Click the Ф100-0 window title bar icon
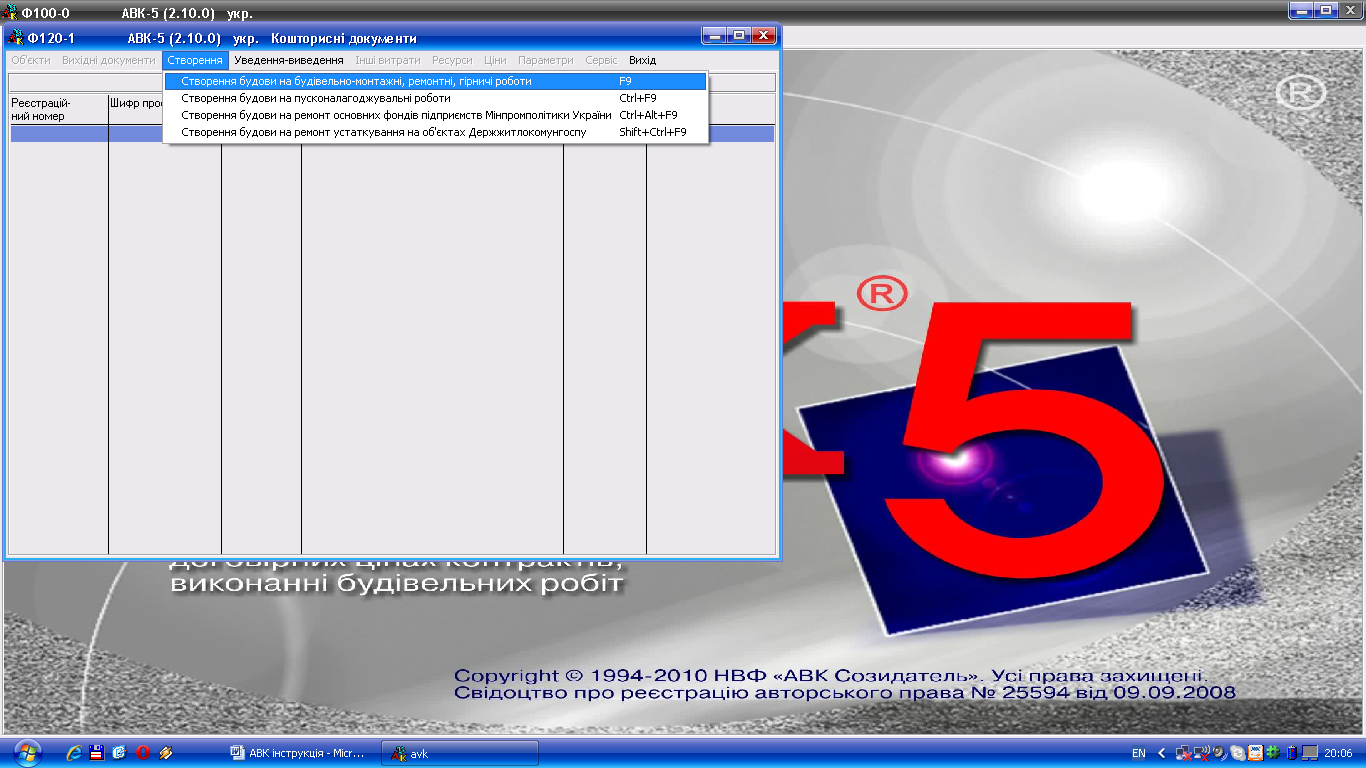1366x768 pixels. pos(11,14)
